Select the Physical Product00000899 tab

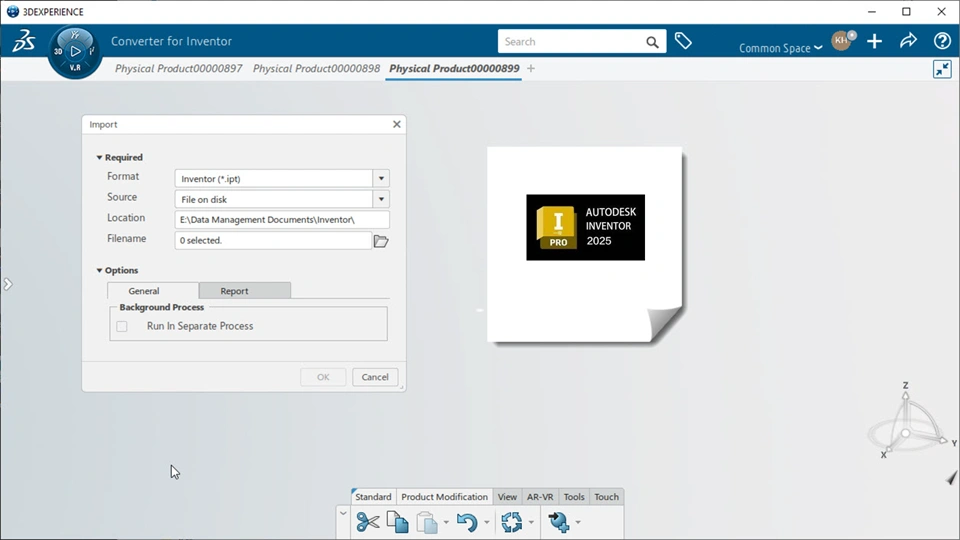(x=454, y=69)
